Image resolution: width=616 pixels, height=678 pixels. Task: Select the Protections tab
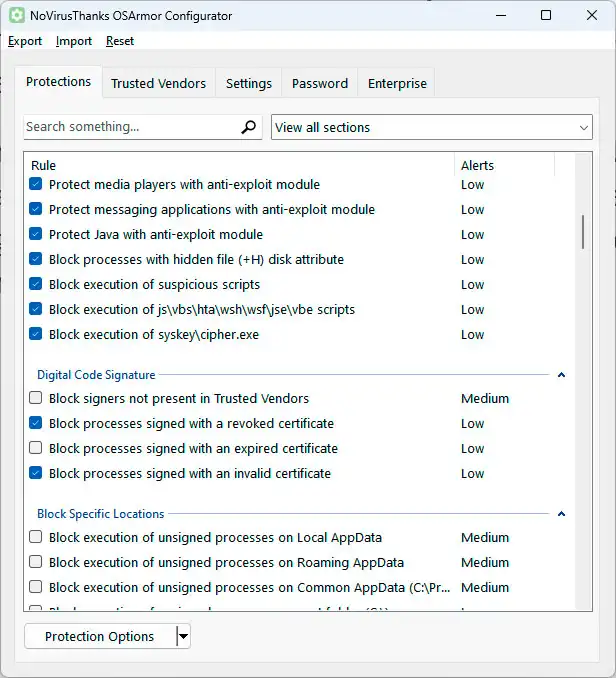click(x=58, y=82)
